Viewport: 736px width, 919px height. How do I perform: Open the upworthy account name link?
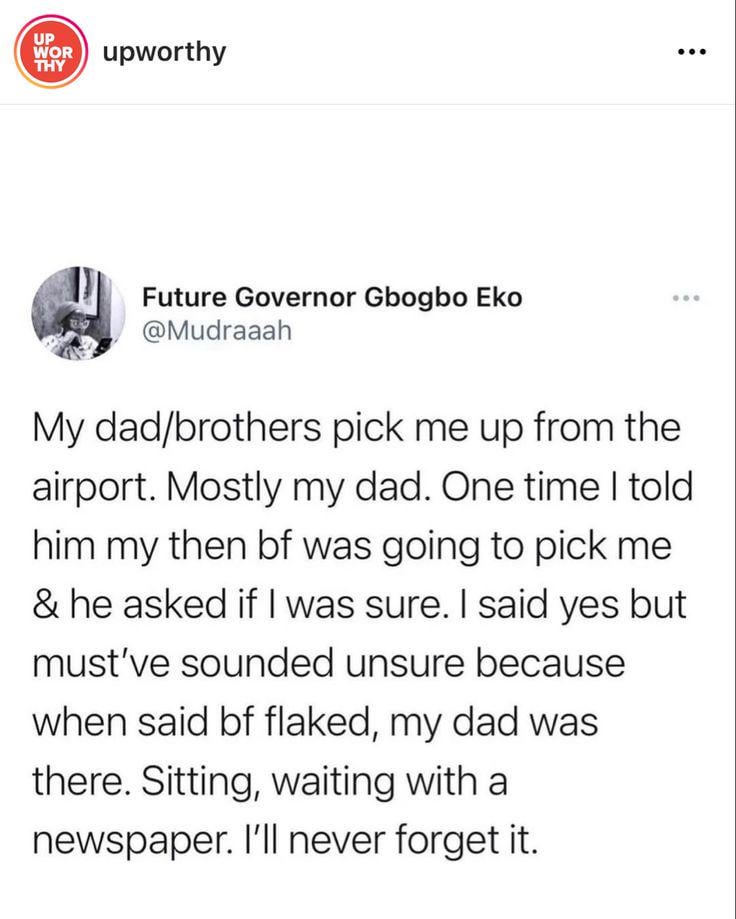click(165, 50)
